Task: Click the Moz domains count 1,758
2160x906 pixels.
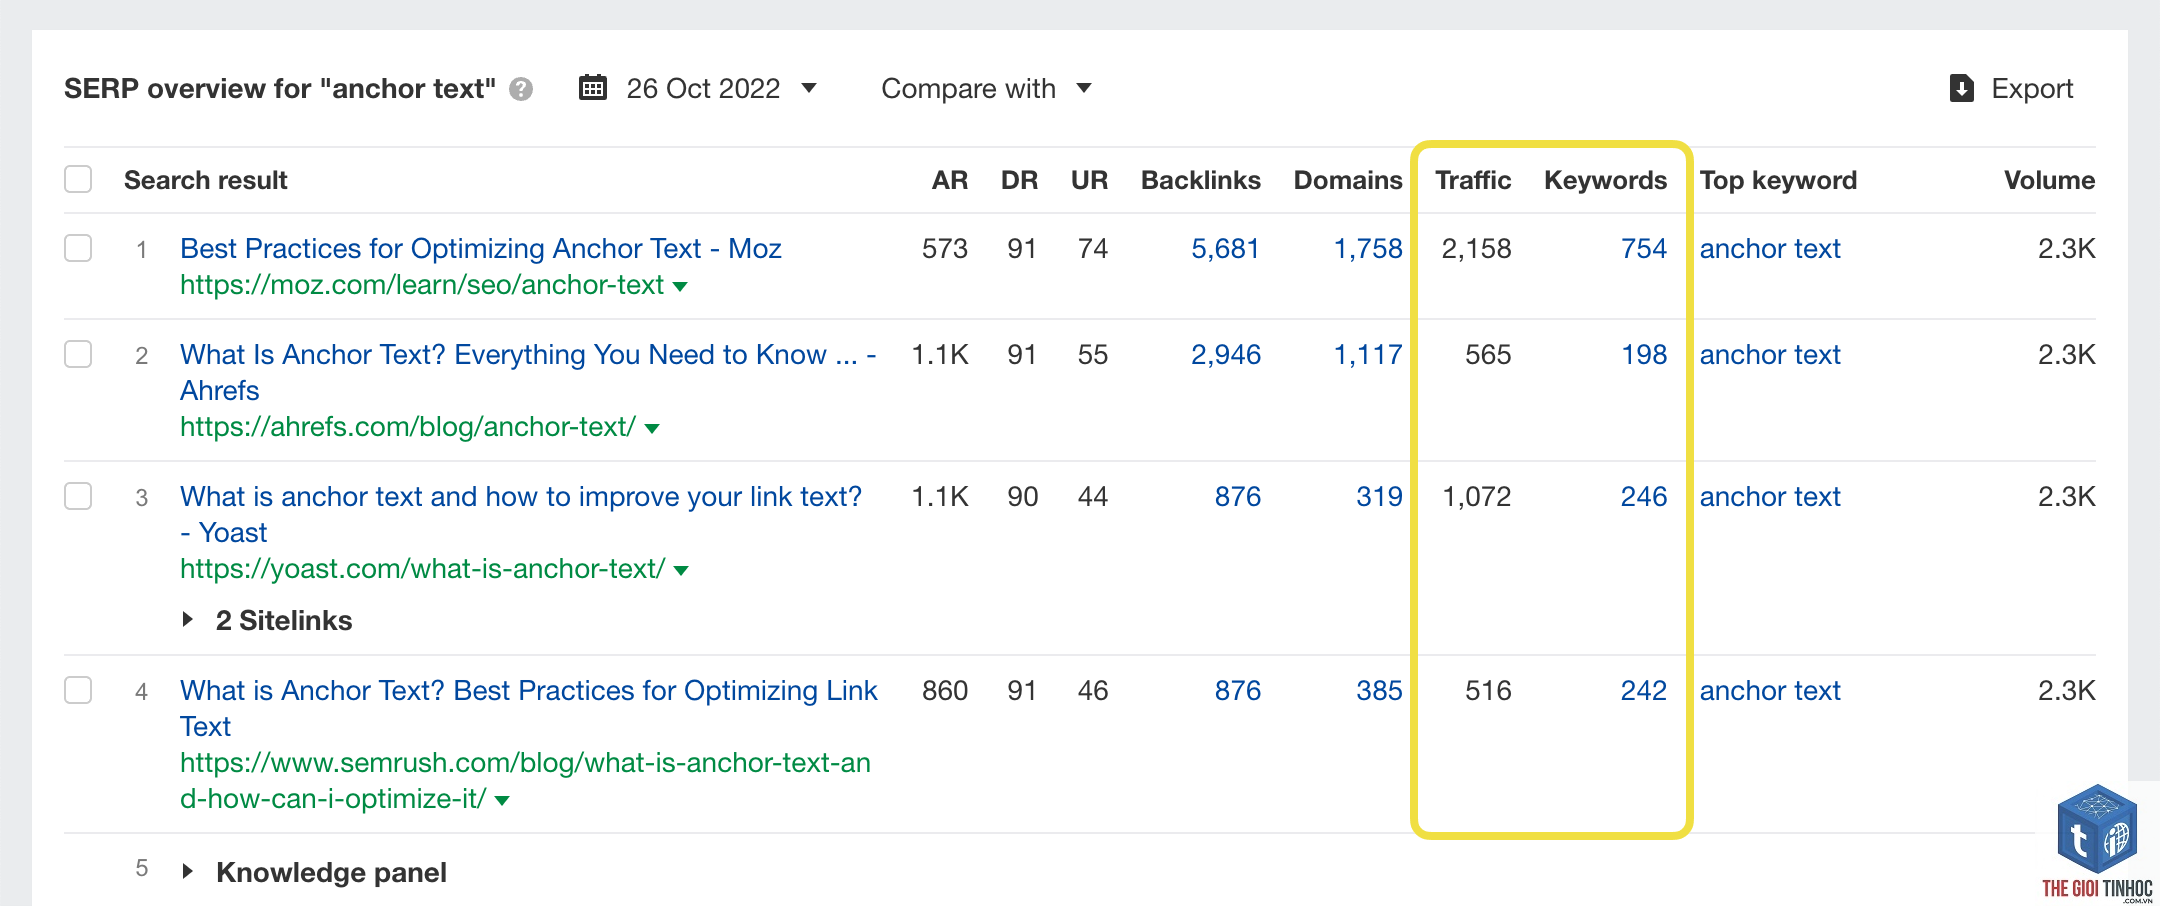Action: [x=1368, y=248]
